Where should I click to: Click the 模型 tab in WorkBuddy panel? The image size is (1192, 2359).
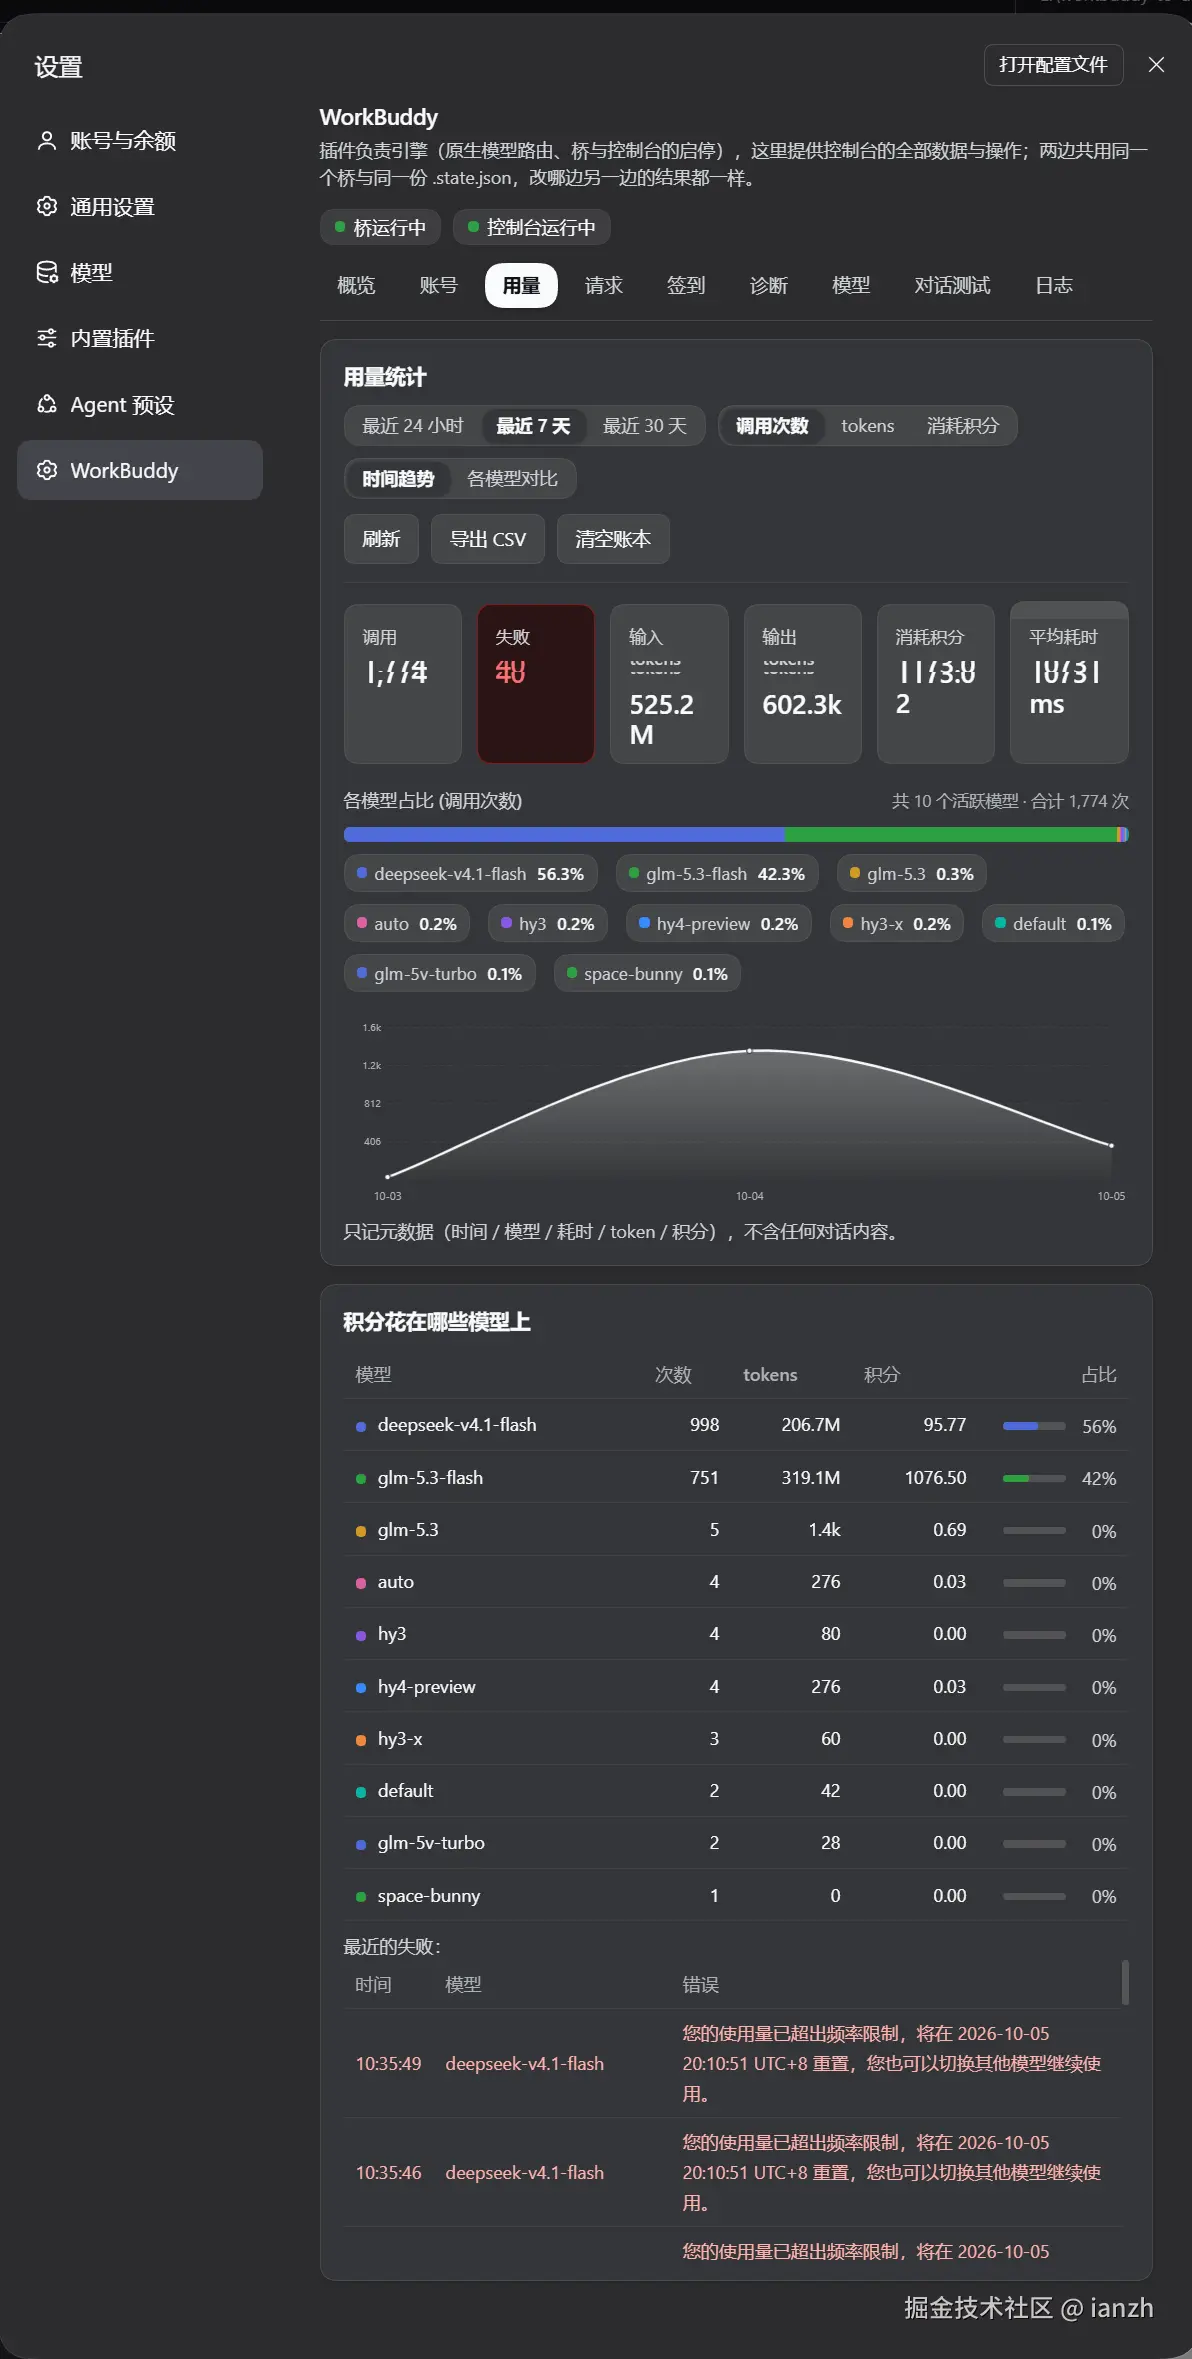pyautogui.click(x=851, y=286)
